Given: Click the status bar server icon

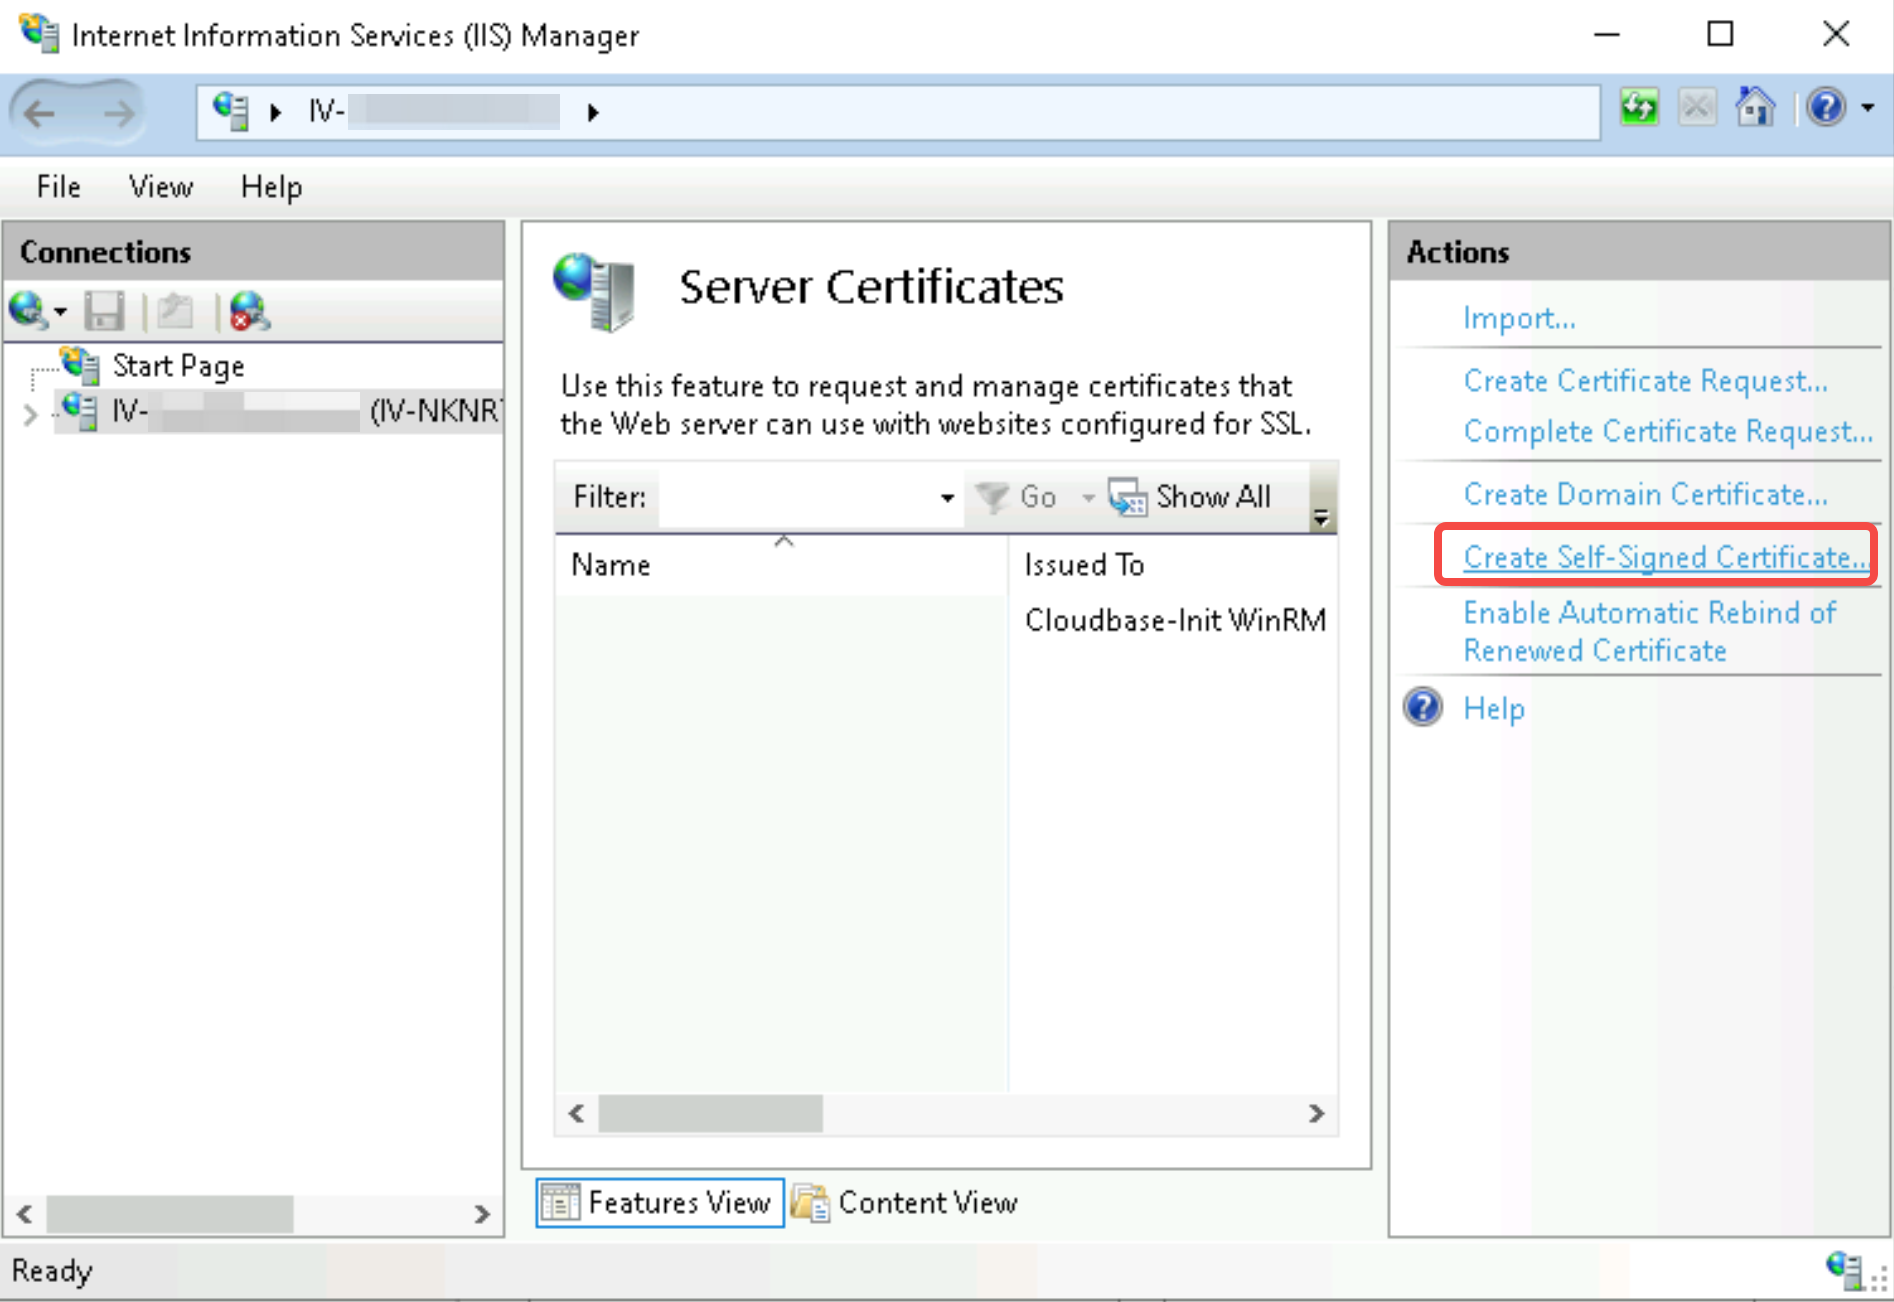Looking at the screenshot, I should tap(1843, 1270).
